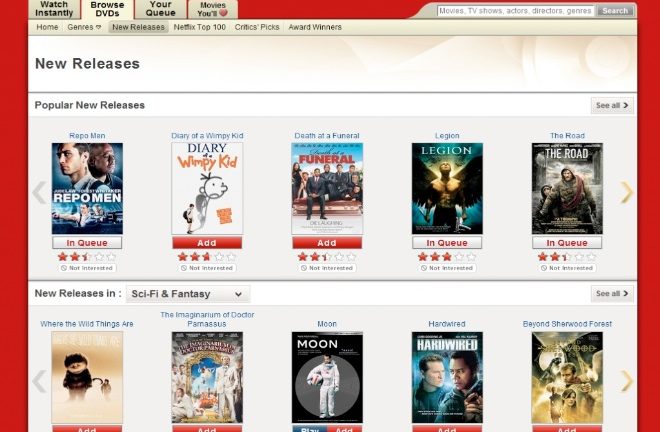The width and height of the screenshot is (660, 432).
Task: Open Imaginarium of Doctor Parnassus title link
Action: tap(207, 319)
